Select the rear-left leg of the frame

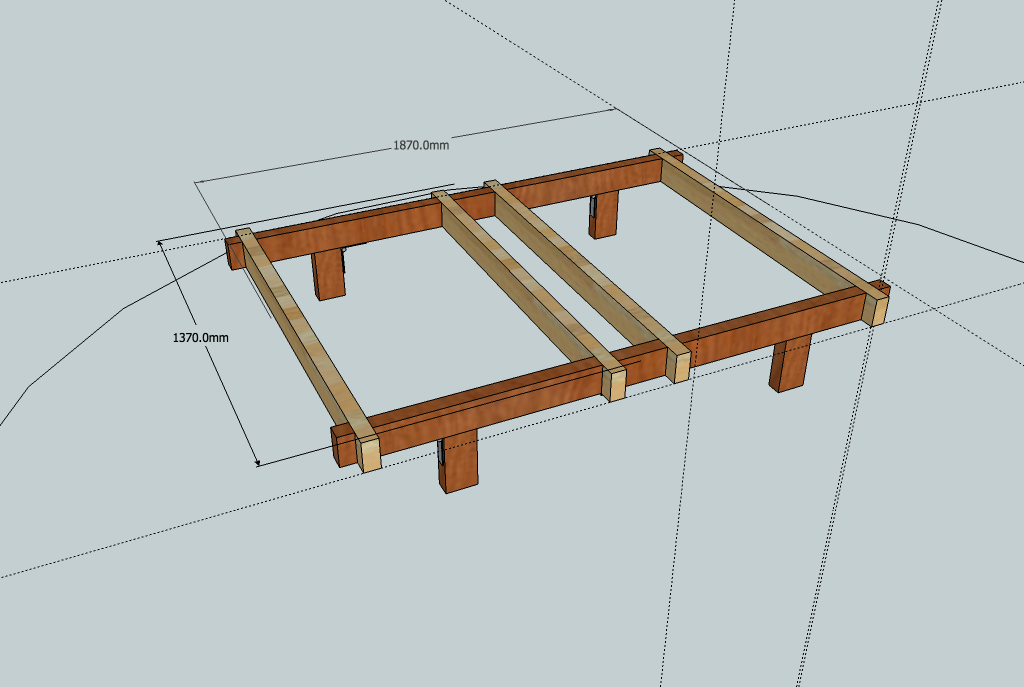[x=326, y=274]
